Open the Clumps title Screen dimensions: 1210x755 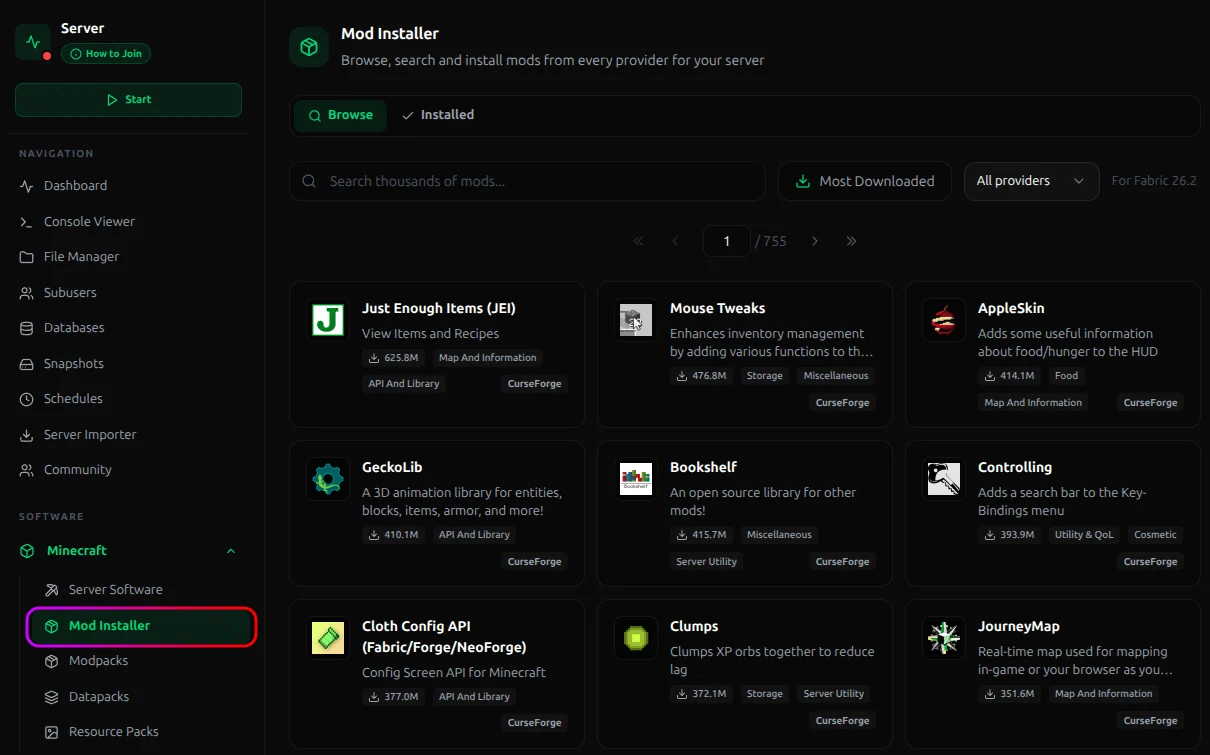[694, 627]
